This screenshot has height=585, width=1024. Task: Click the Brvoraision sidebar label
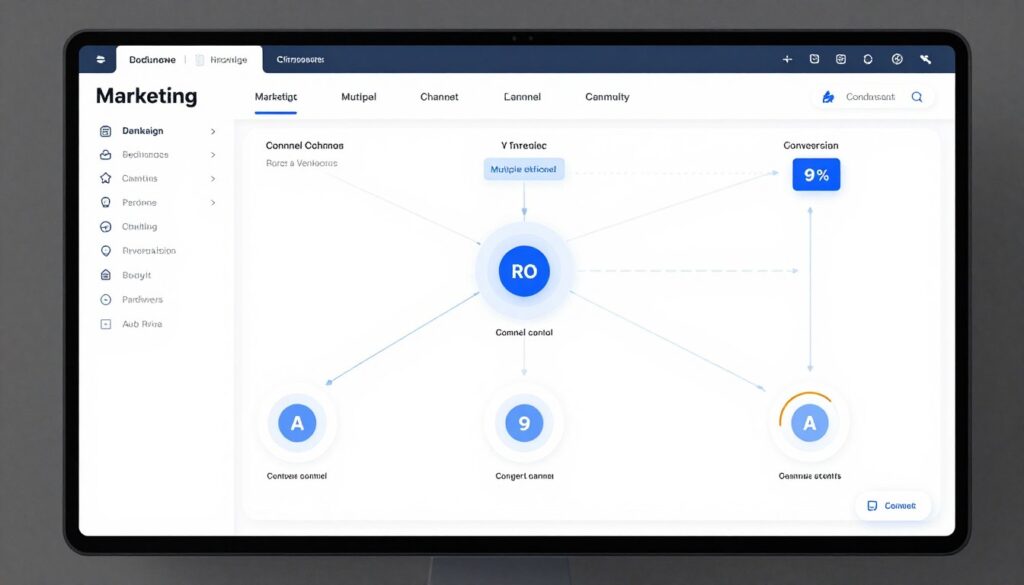(x=149, y=251)
